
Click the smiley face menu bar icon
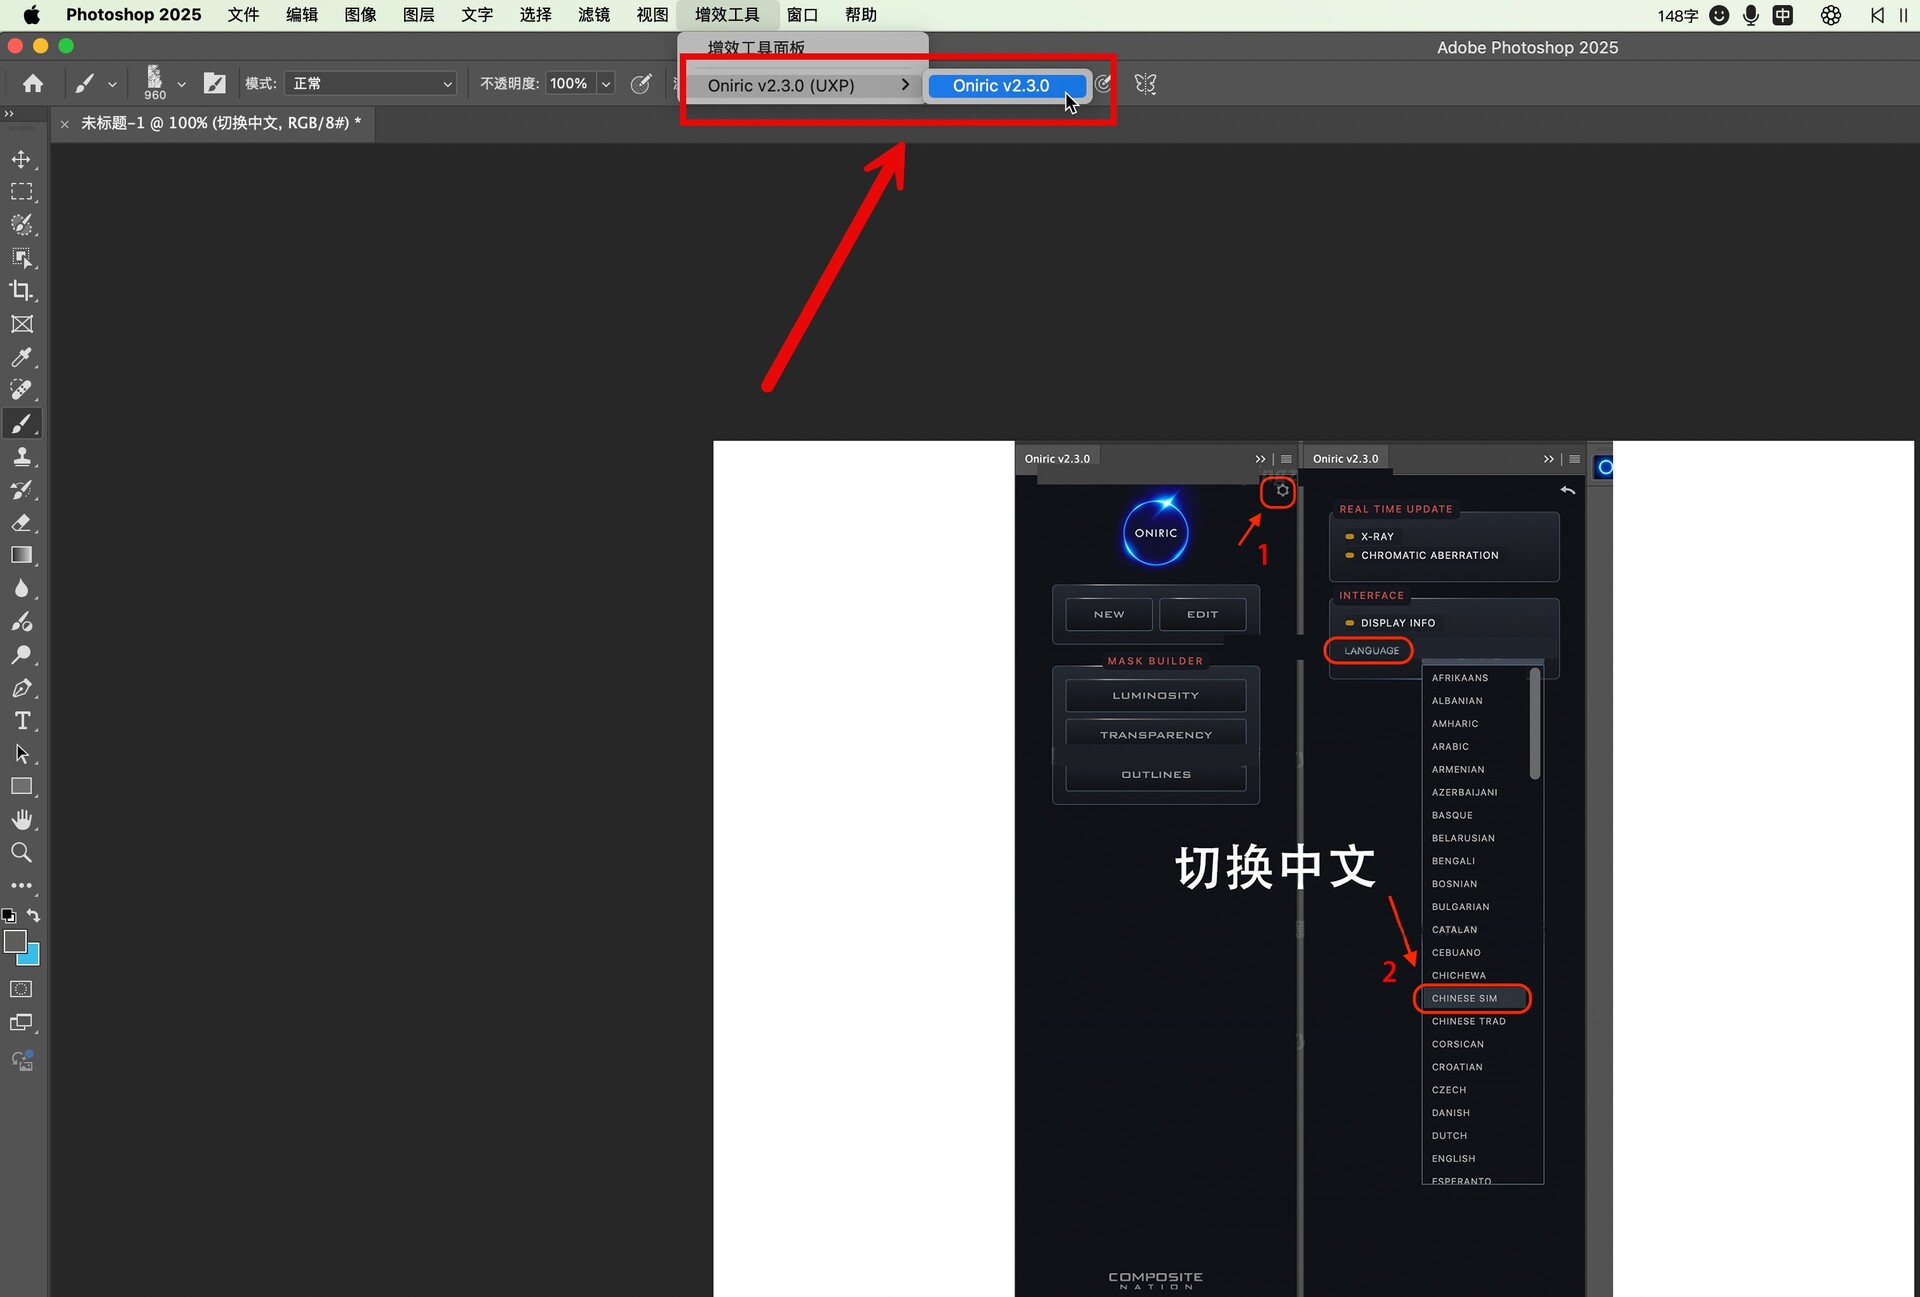point(1719,15)
